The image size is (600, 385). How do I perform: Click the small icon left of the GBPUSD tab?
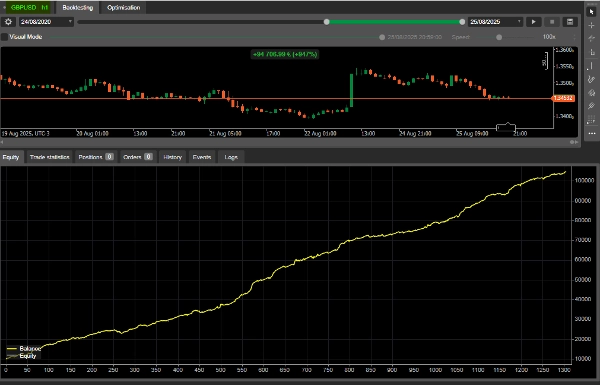coord(4,7)
